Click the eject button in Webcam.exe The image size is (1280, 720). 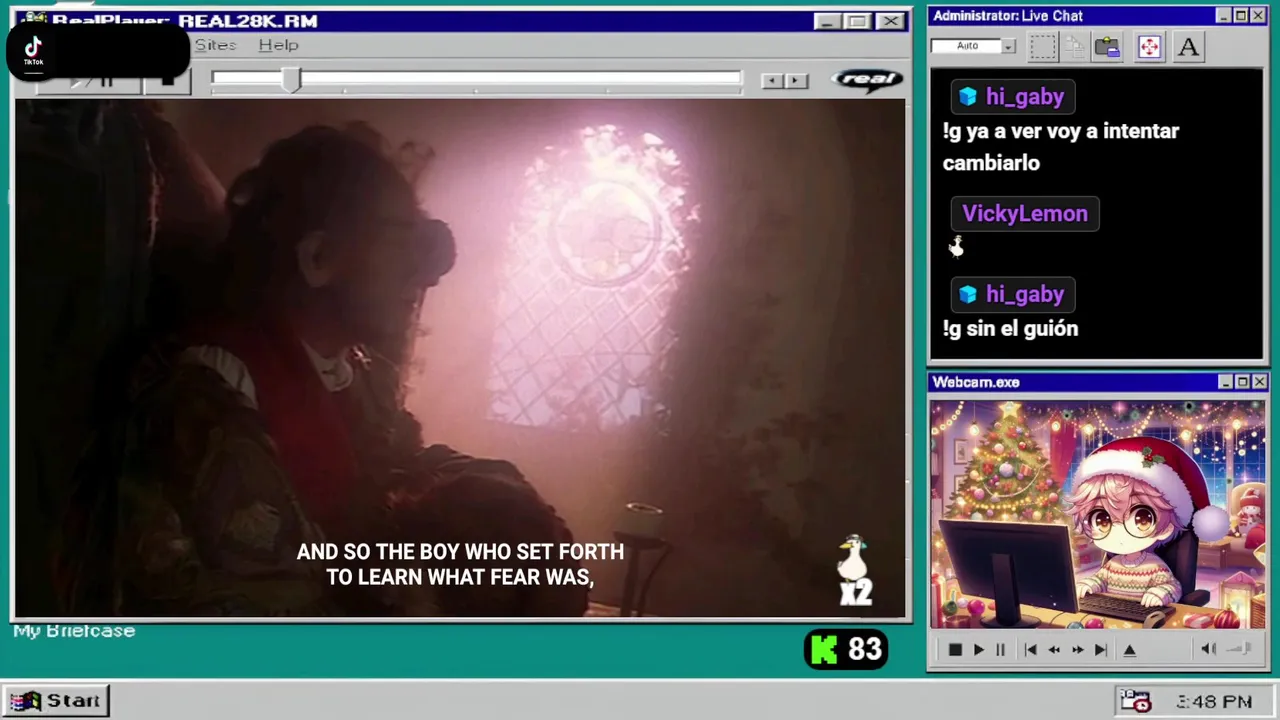(x=1130, y=650)
